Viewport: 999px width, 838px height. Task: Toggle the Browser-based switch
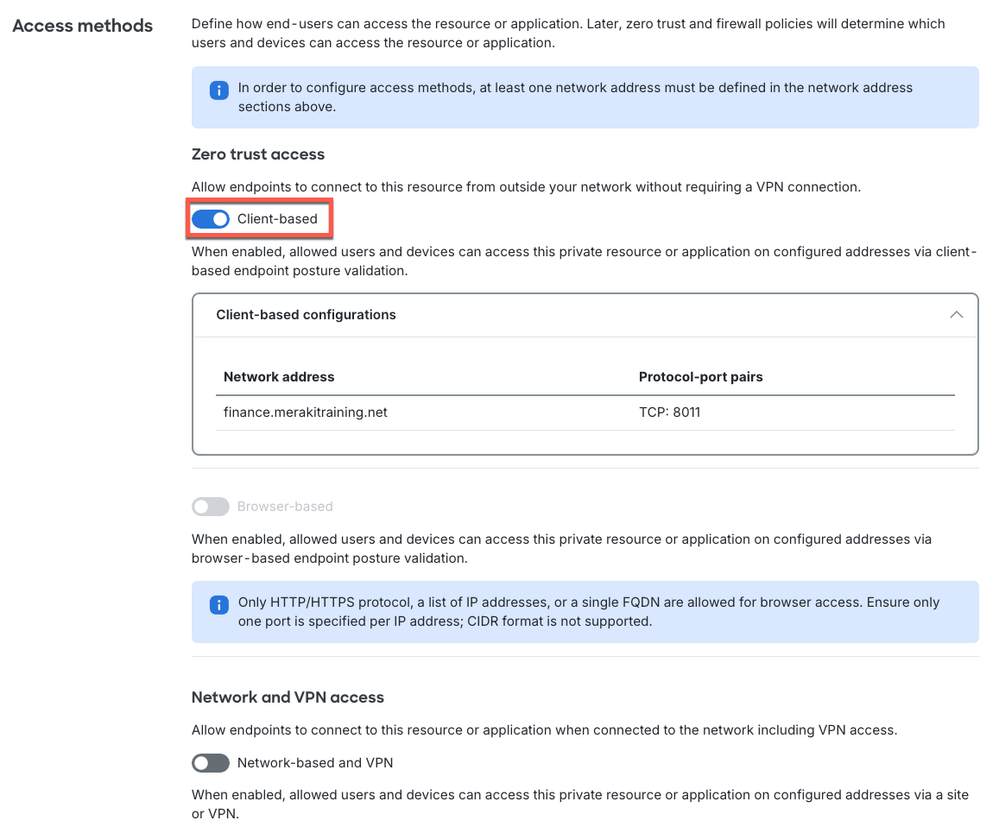210,507
